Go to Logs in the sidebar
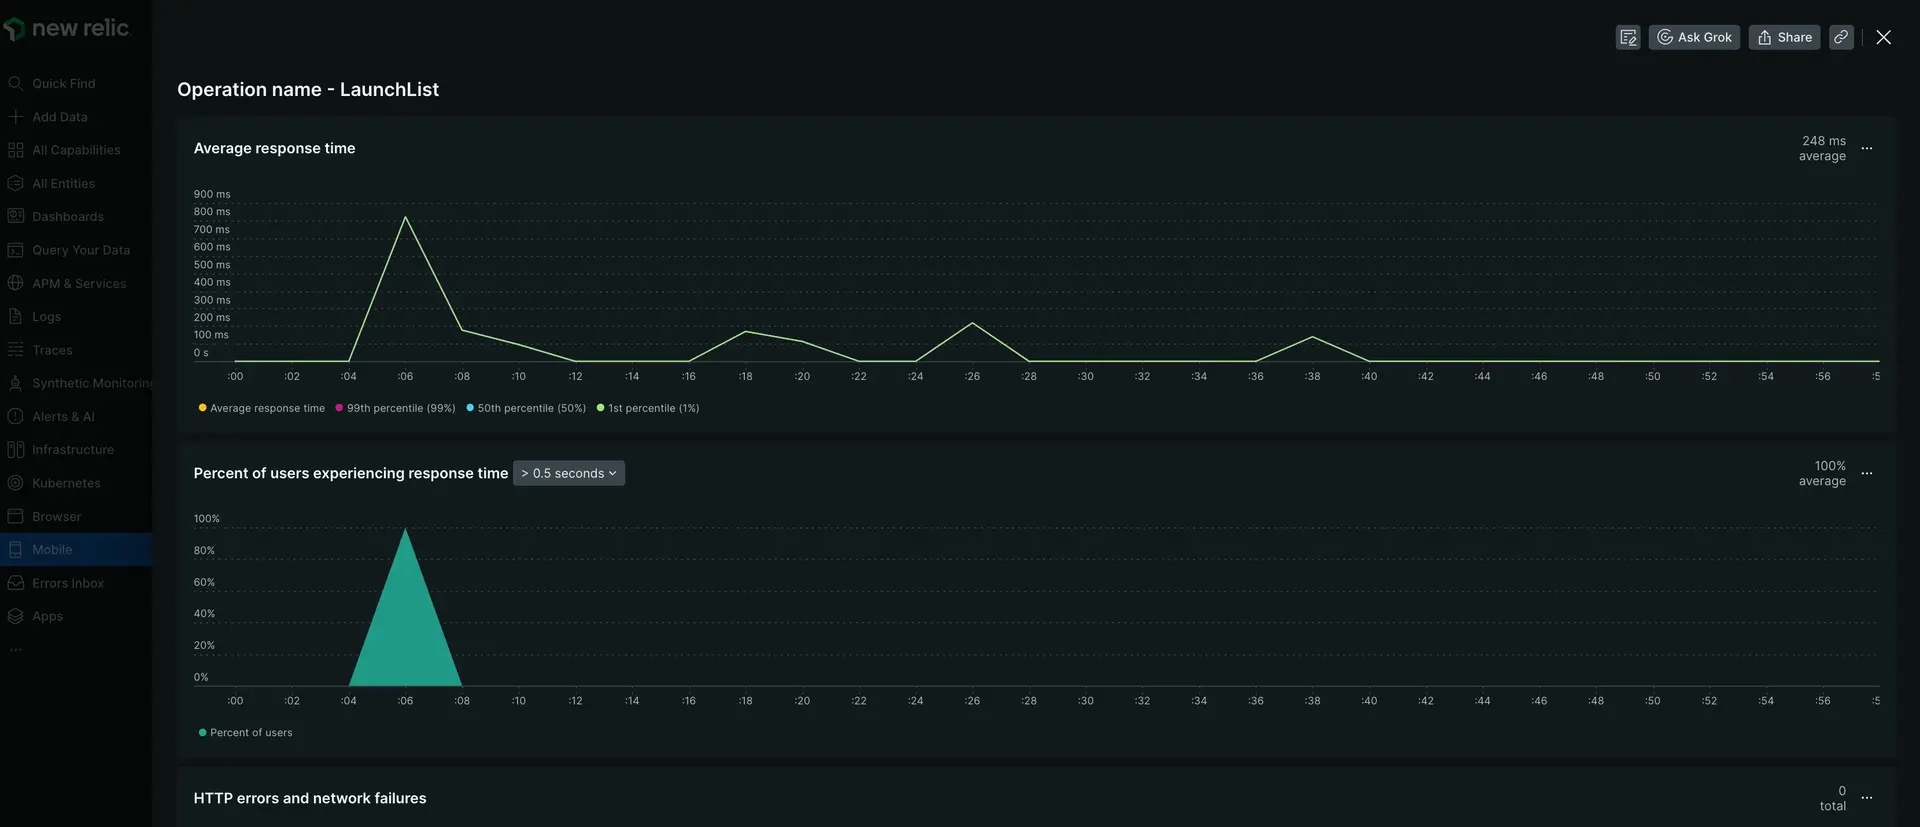The image size is (1920, 827). click(46, 317)
